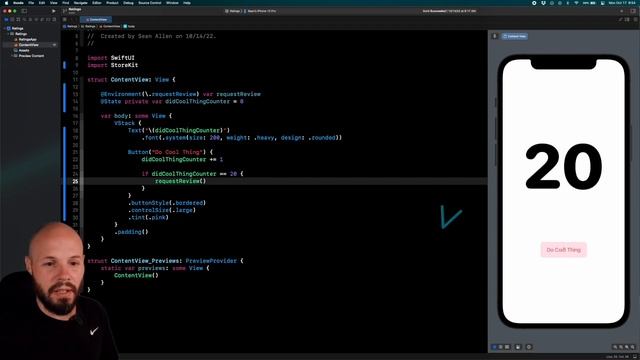Screen dimensions: 640x360
Task: Open the File menu
Action: pos(31,3)
